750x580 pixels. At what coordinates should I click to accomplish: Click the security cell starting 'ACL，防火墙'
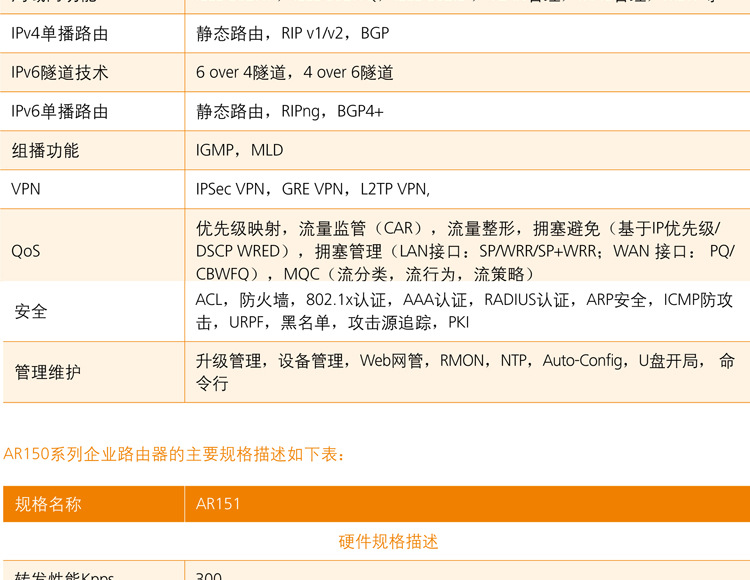464,311
